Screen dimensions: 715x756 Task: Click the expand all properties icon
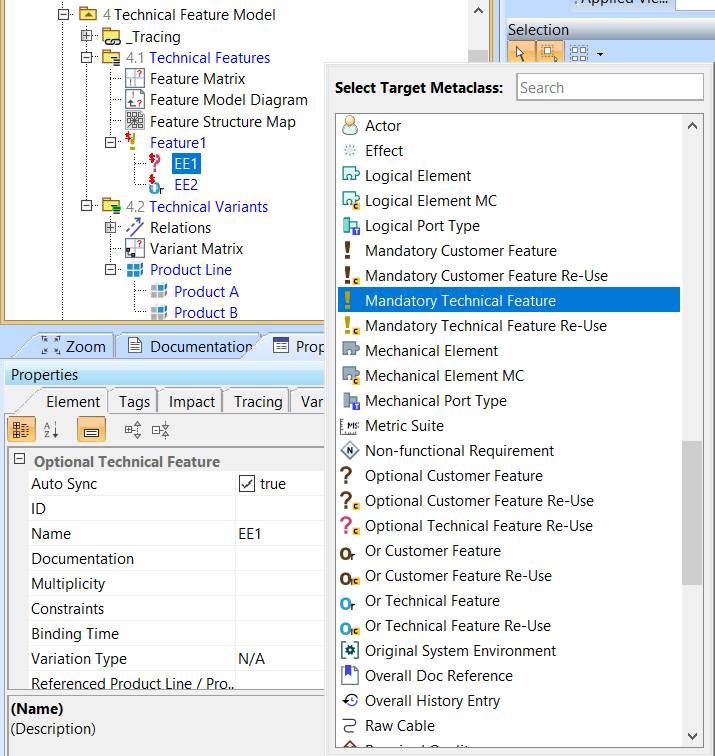coord(133,430)
